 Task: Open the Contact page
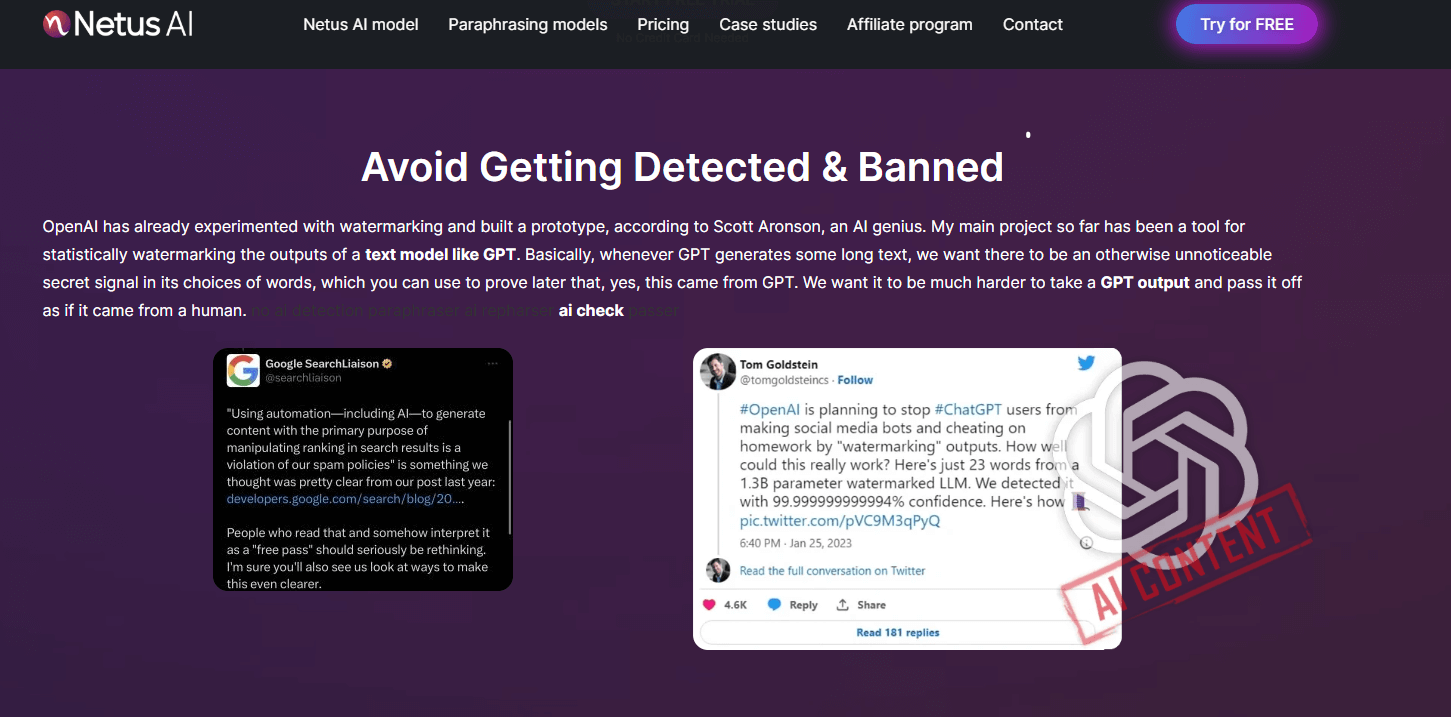coord(1033,24)
